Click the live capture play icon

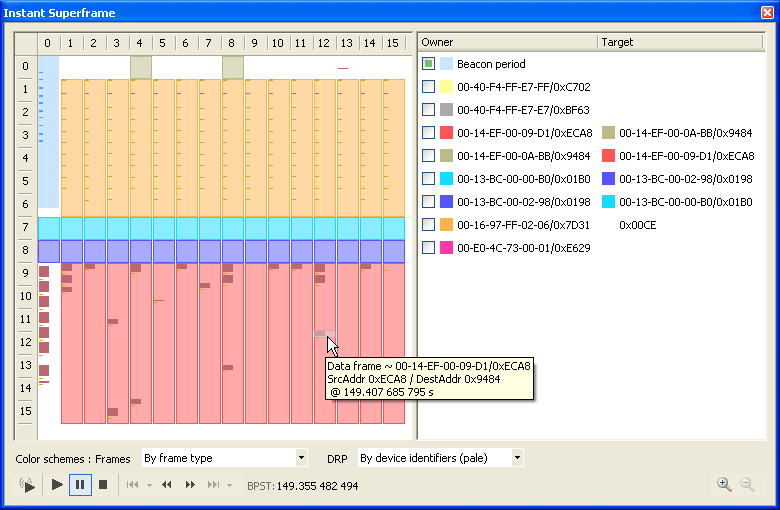click(x=27, y=485)
